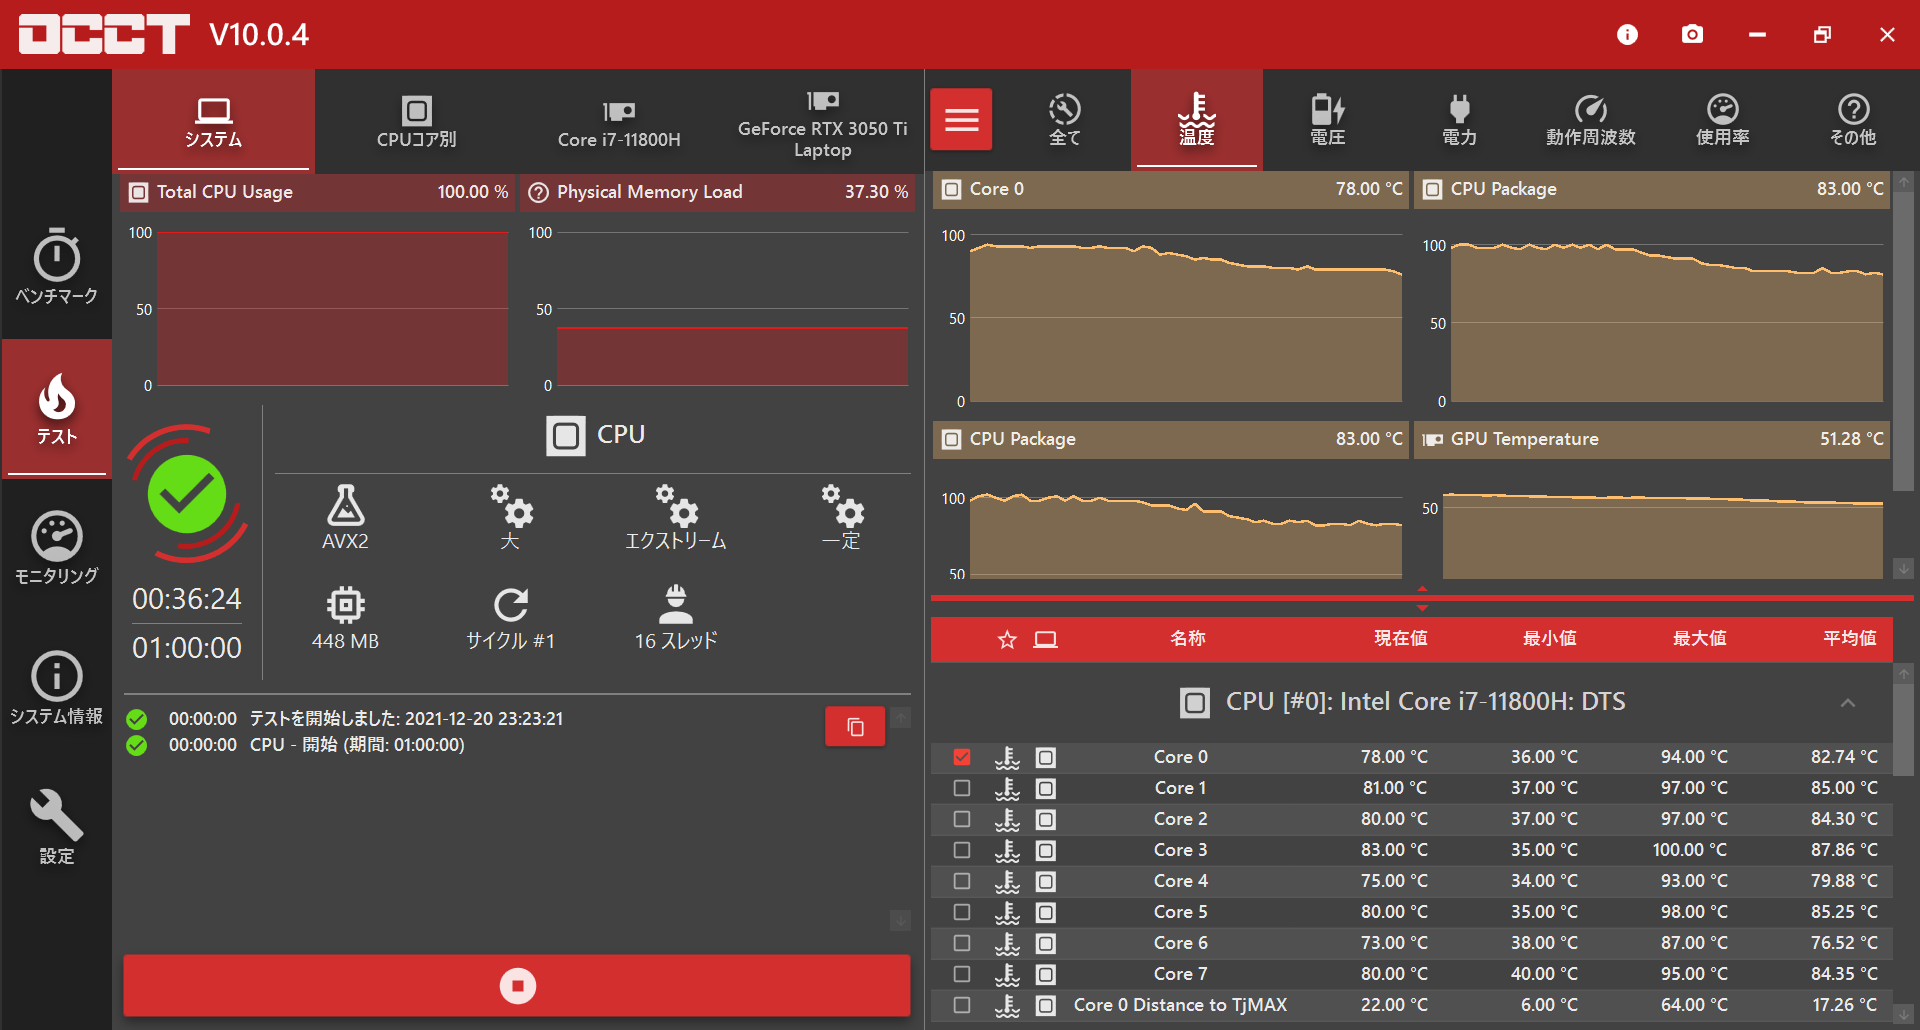Stop the running test with red button
This screenshot has width=1920, height=1030.
(517, 986)
